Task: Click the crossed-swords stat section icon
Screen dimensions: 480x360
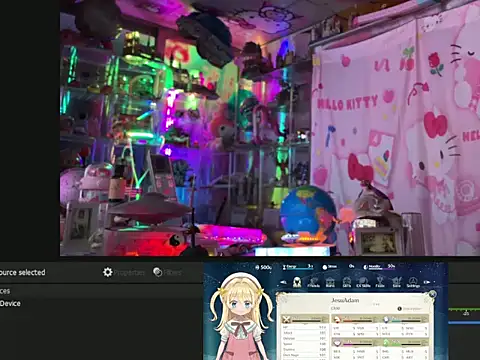Action: pos(286,320)
